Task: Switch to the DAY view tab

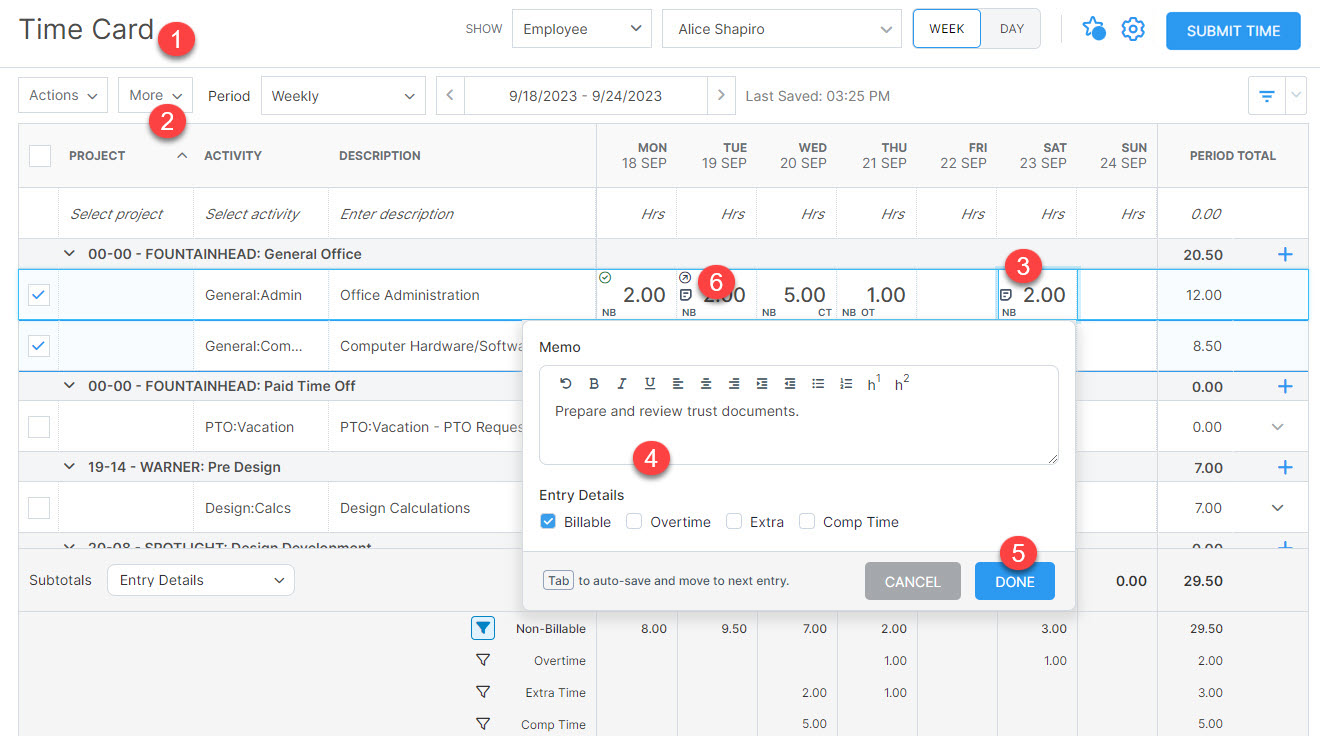Action: click(x=1010, y=29)
